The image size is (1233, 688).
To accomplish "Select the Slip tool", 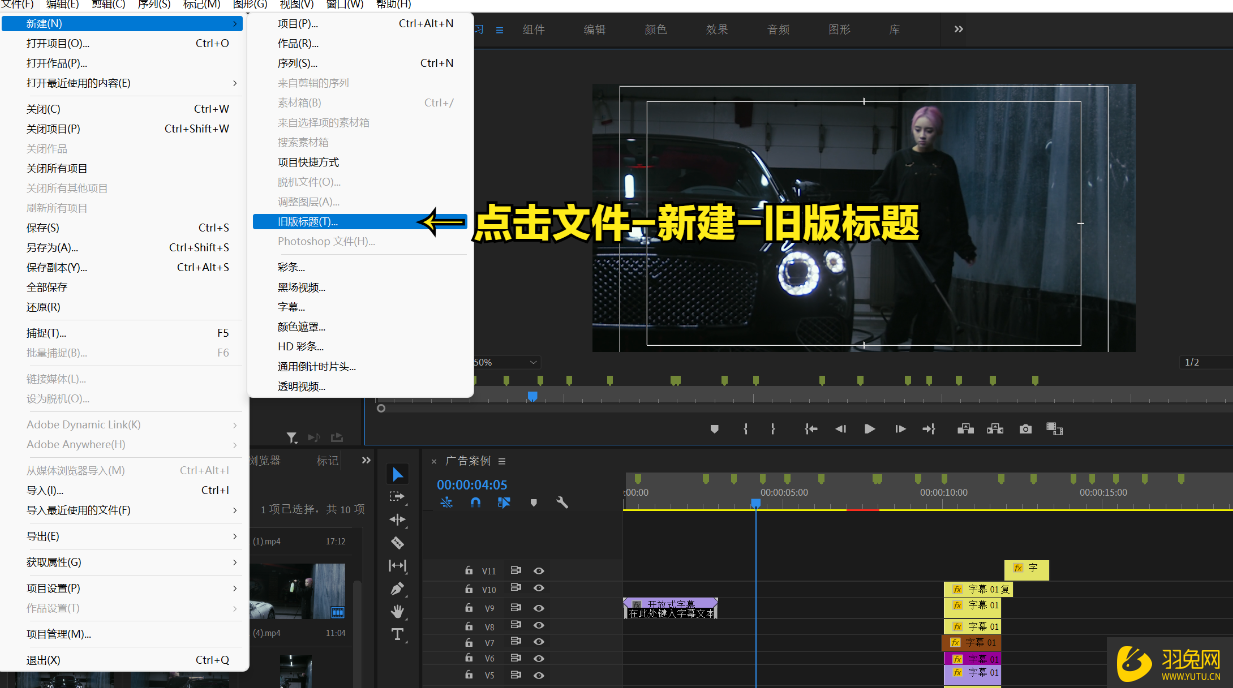I will 397,565.
